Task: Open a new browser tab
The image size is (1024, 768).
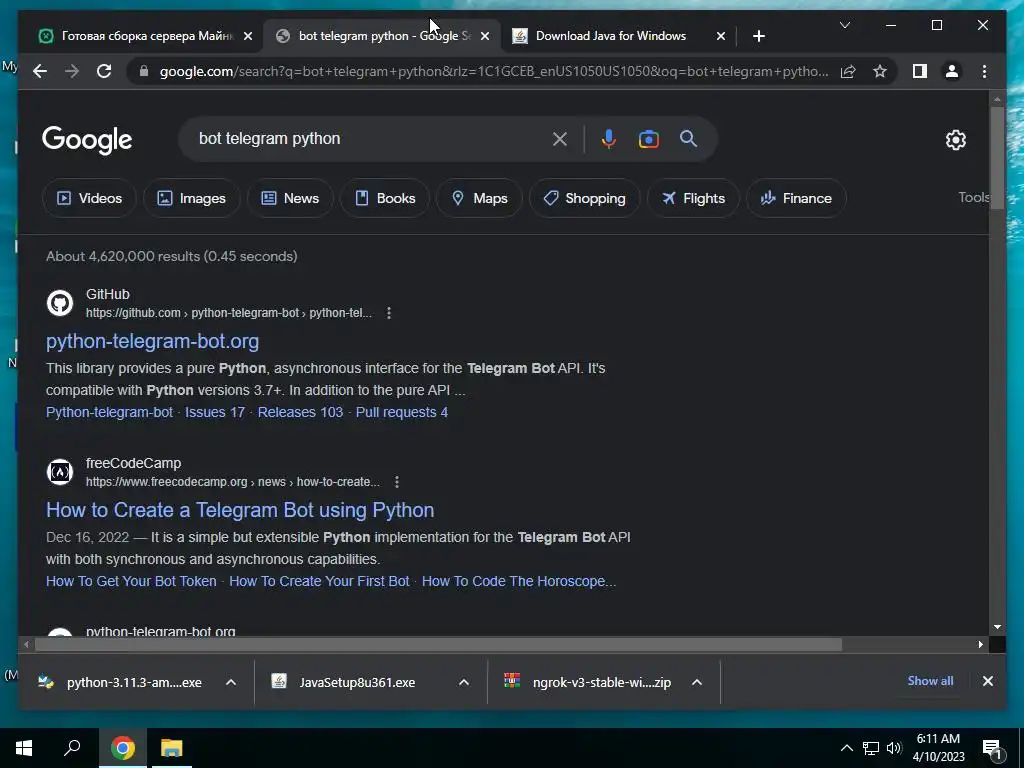Action: coord(758,37)
